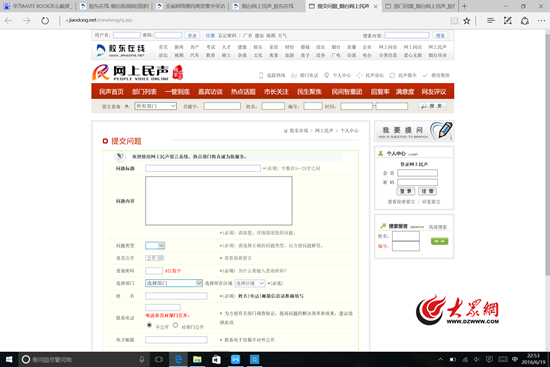Open the browser more options ellipsis
Screen dimensions: 550x367
click(x=541, y=21)
